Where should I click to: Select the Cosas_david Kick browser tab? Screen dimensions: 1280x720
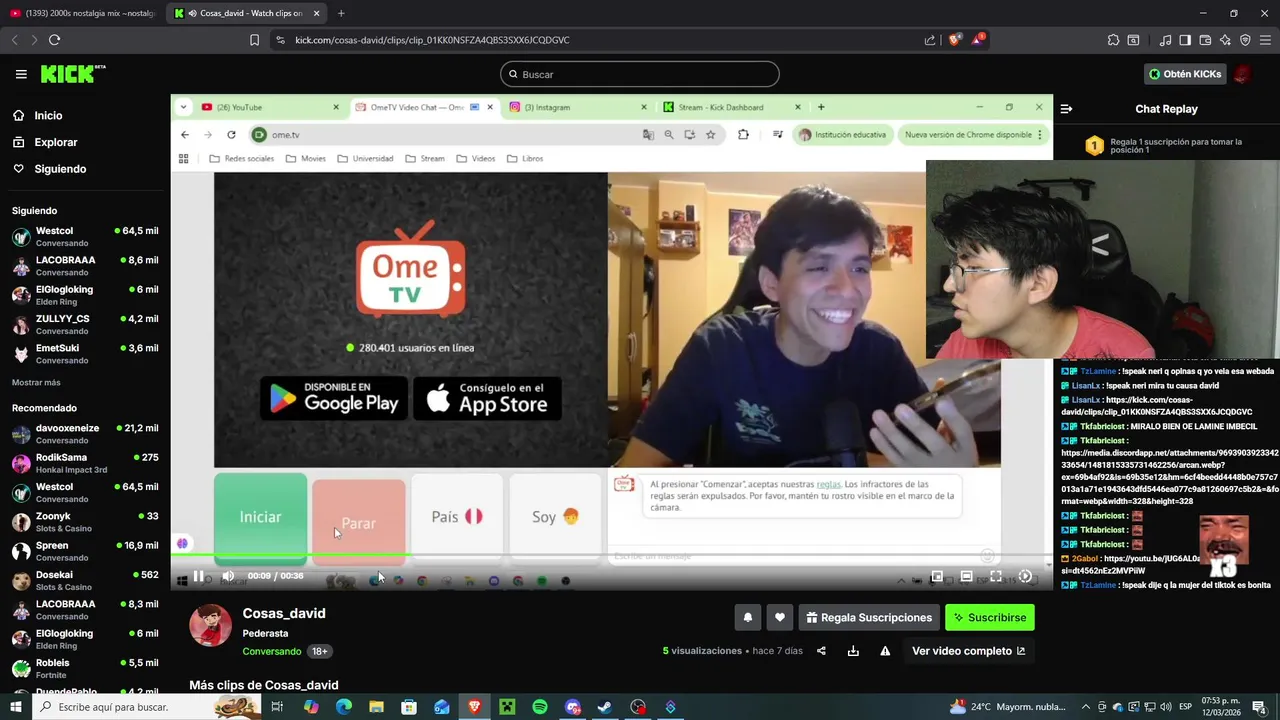(245, 13)
